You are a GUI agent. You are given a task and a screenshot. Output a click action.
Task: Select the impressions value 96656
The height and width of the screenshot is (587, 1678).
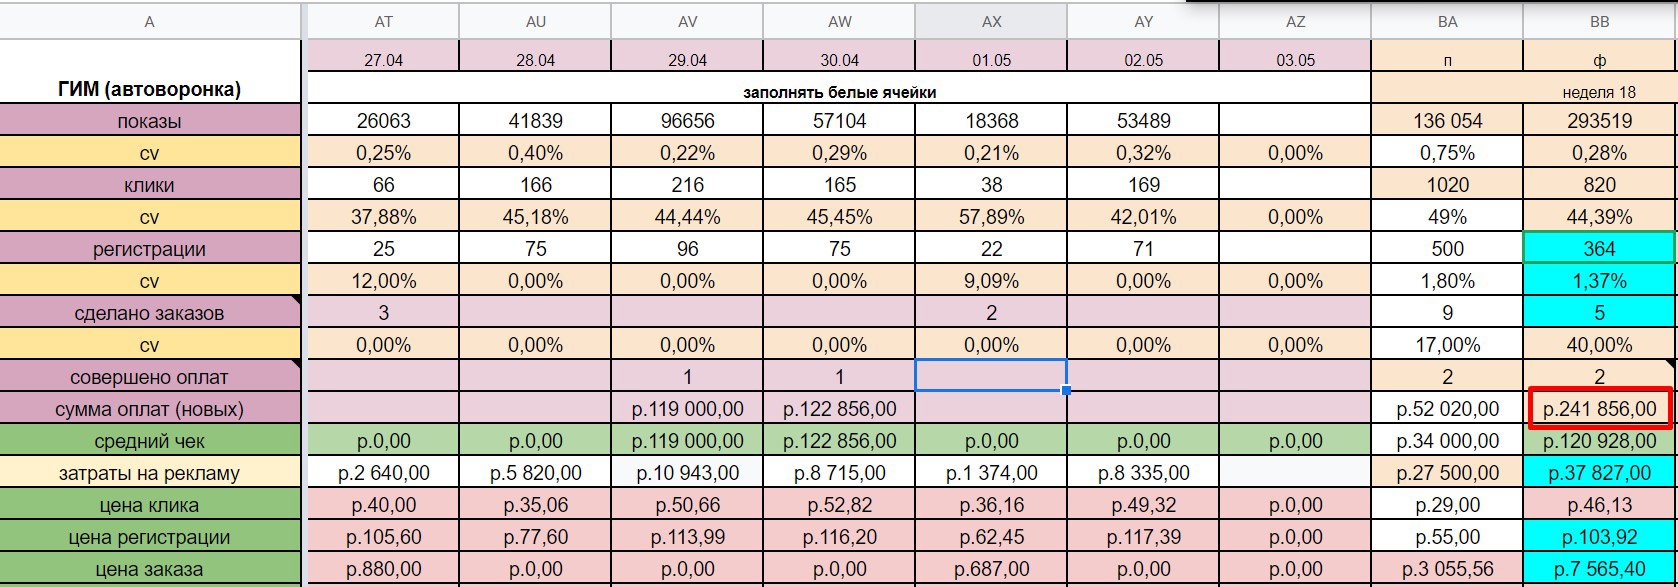[x=687, y=121]
